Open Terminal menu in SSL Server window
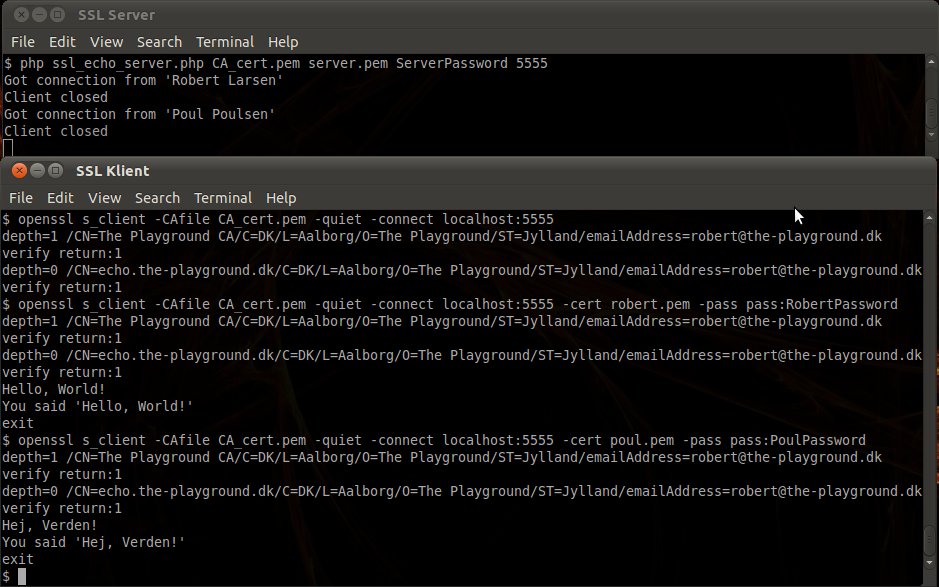The image size is (939, 587). coord(225,42)
